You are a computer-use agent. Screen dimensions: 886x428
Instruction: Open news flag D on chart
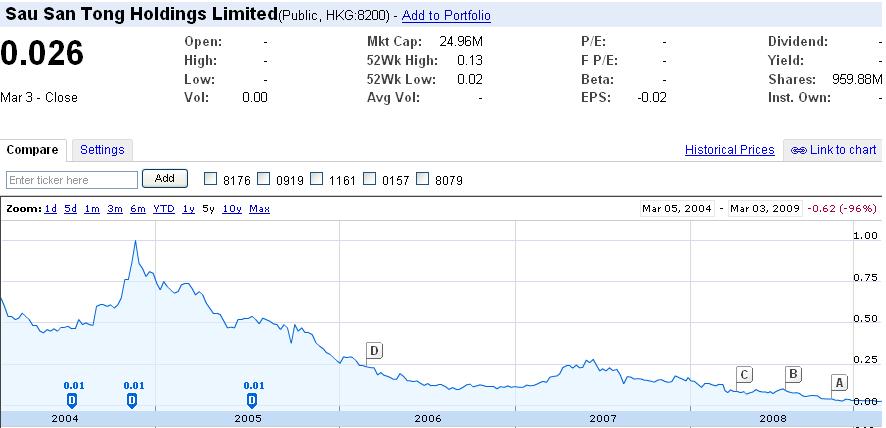[x=375, y=351]
